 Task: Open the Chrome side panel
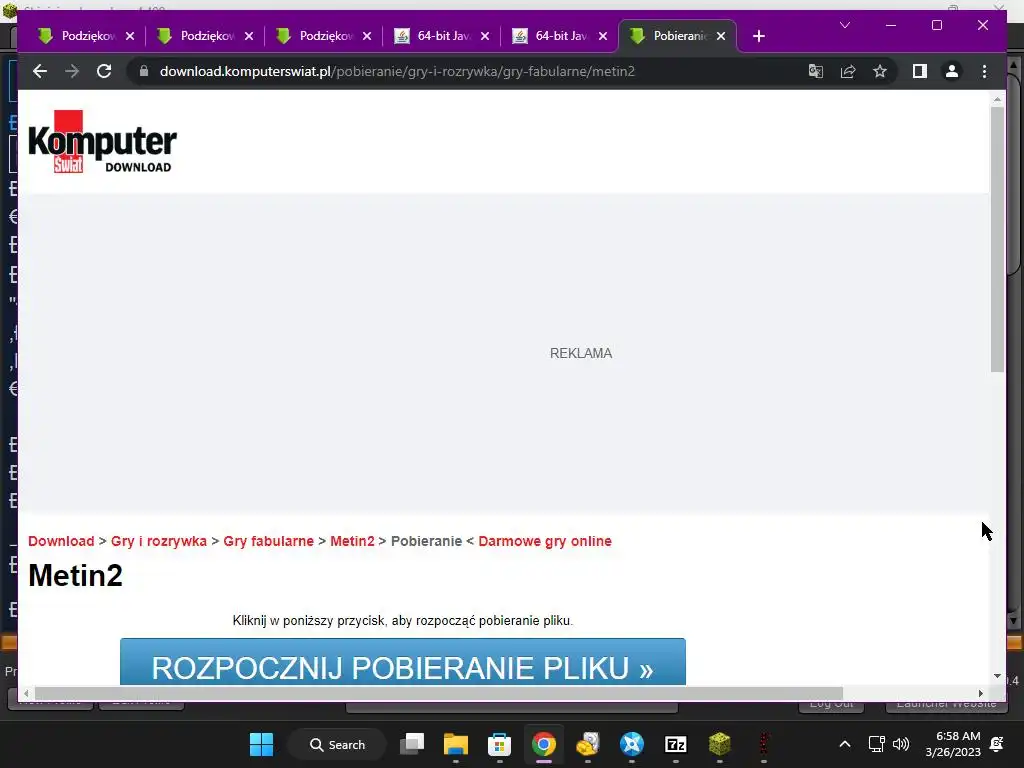(x=920, y=71)
